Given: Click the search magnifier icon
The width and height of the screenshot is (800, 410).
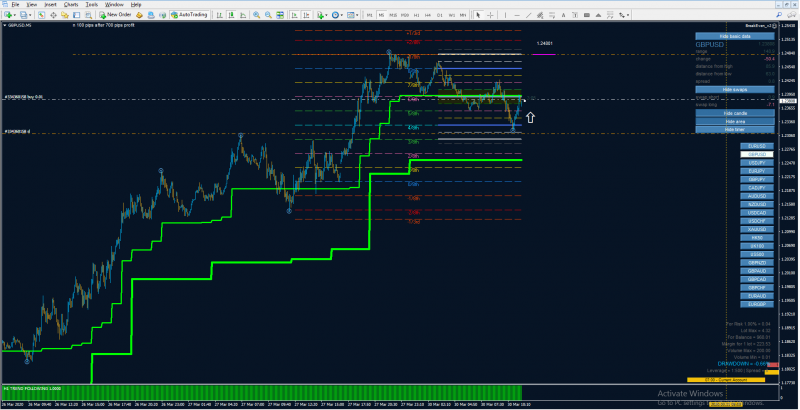Looking at the screenshot, I should click(779, 14).
